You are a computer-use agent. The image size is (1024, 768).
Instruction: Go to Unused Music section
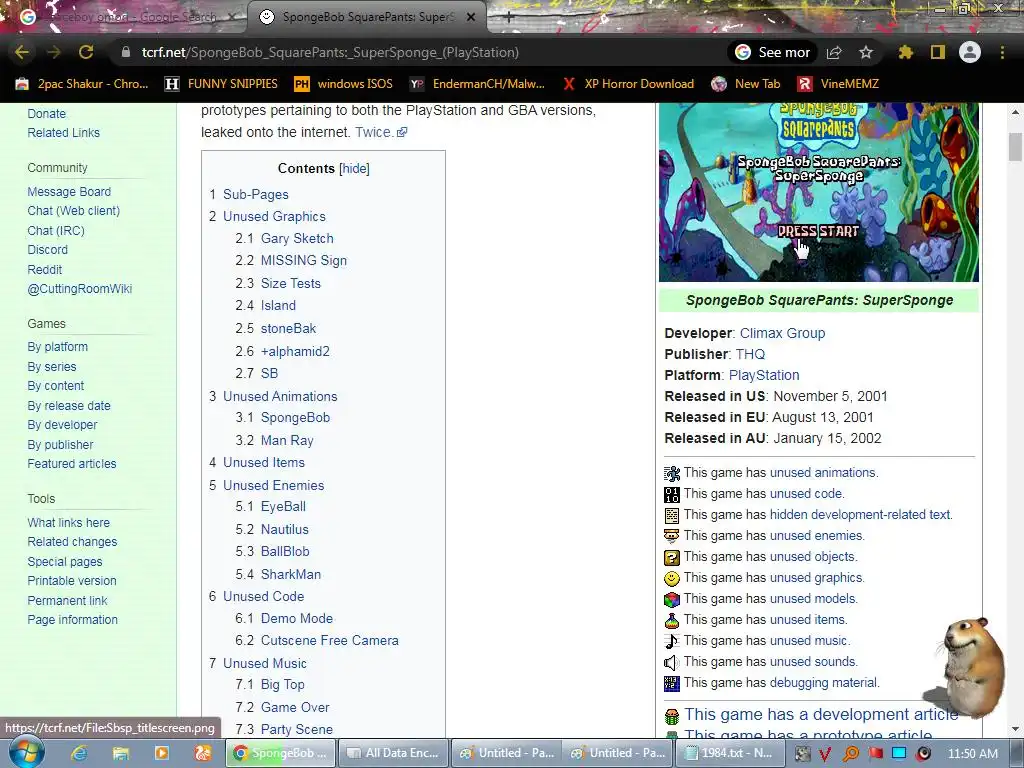(264, 664)
